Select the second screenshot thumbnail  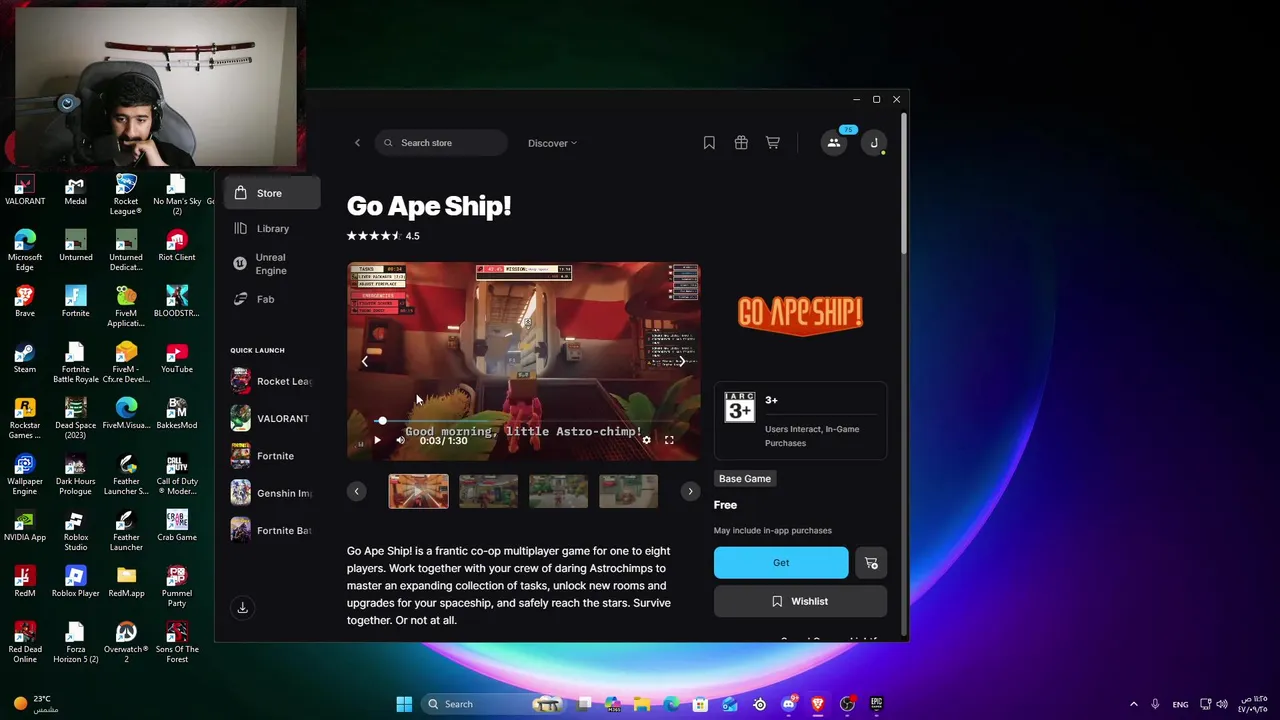click(x=488, y=491)
